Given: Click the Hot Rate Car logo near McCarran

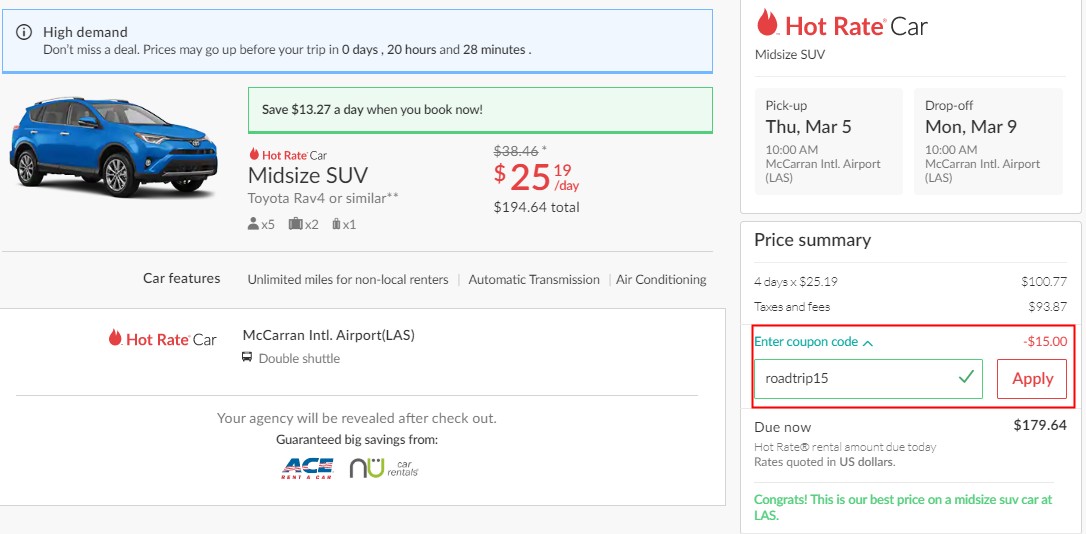Looking at the screenshot, I should 162,339.
